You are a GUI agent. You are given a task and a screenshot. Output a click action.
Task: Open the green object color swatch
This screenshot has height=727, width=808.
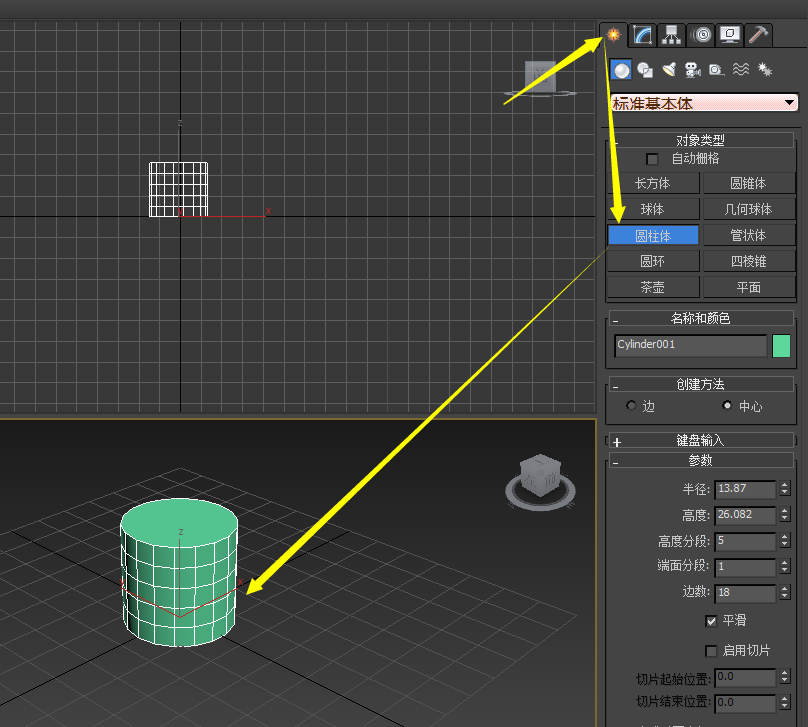click(781, 346)
